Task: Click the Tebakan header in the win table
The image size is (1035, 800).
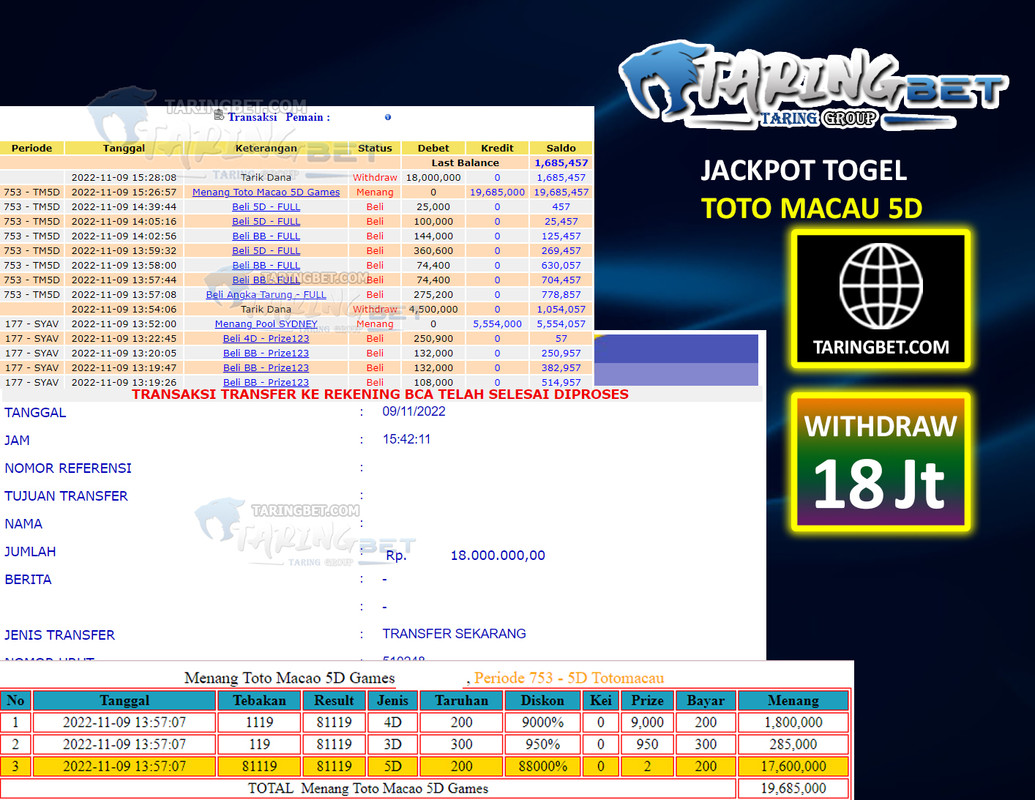Action: pos(259,700)
